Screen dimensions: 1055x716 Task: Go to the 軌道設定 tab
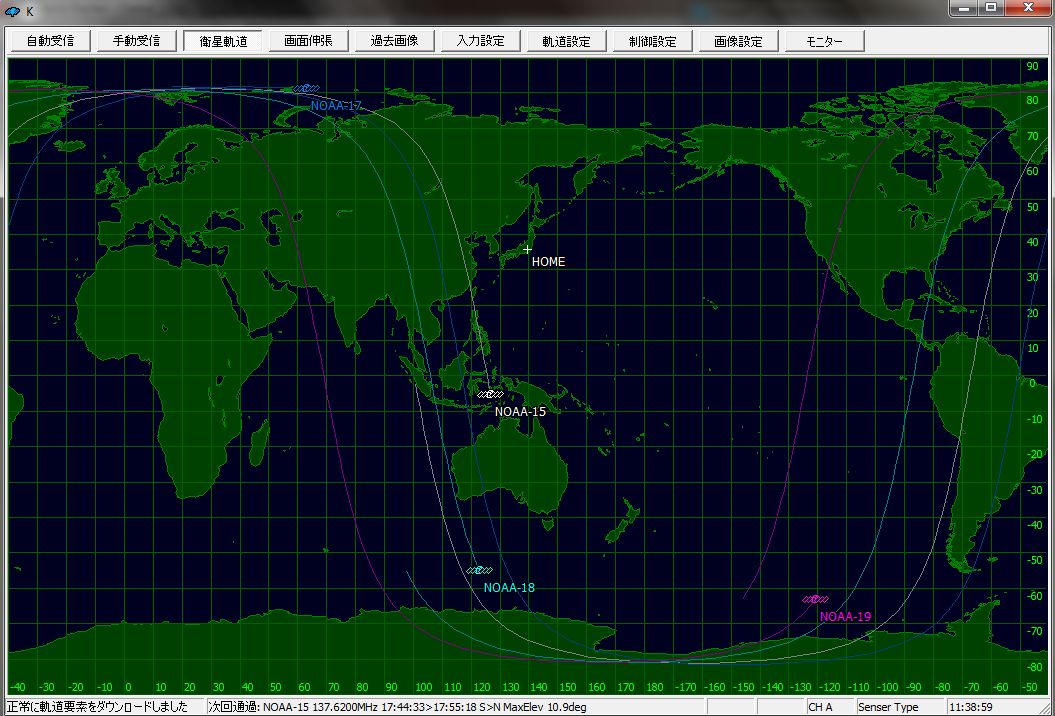(567, 40)
